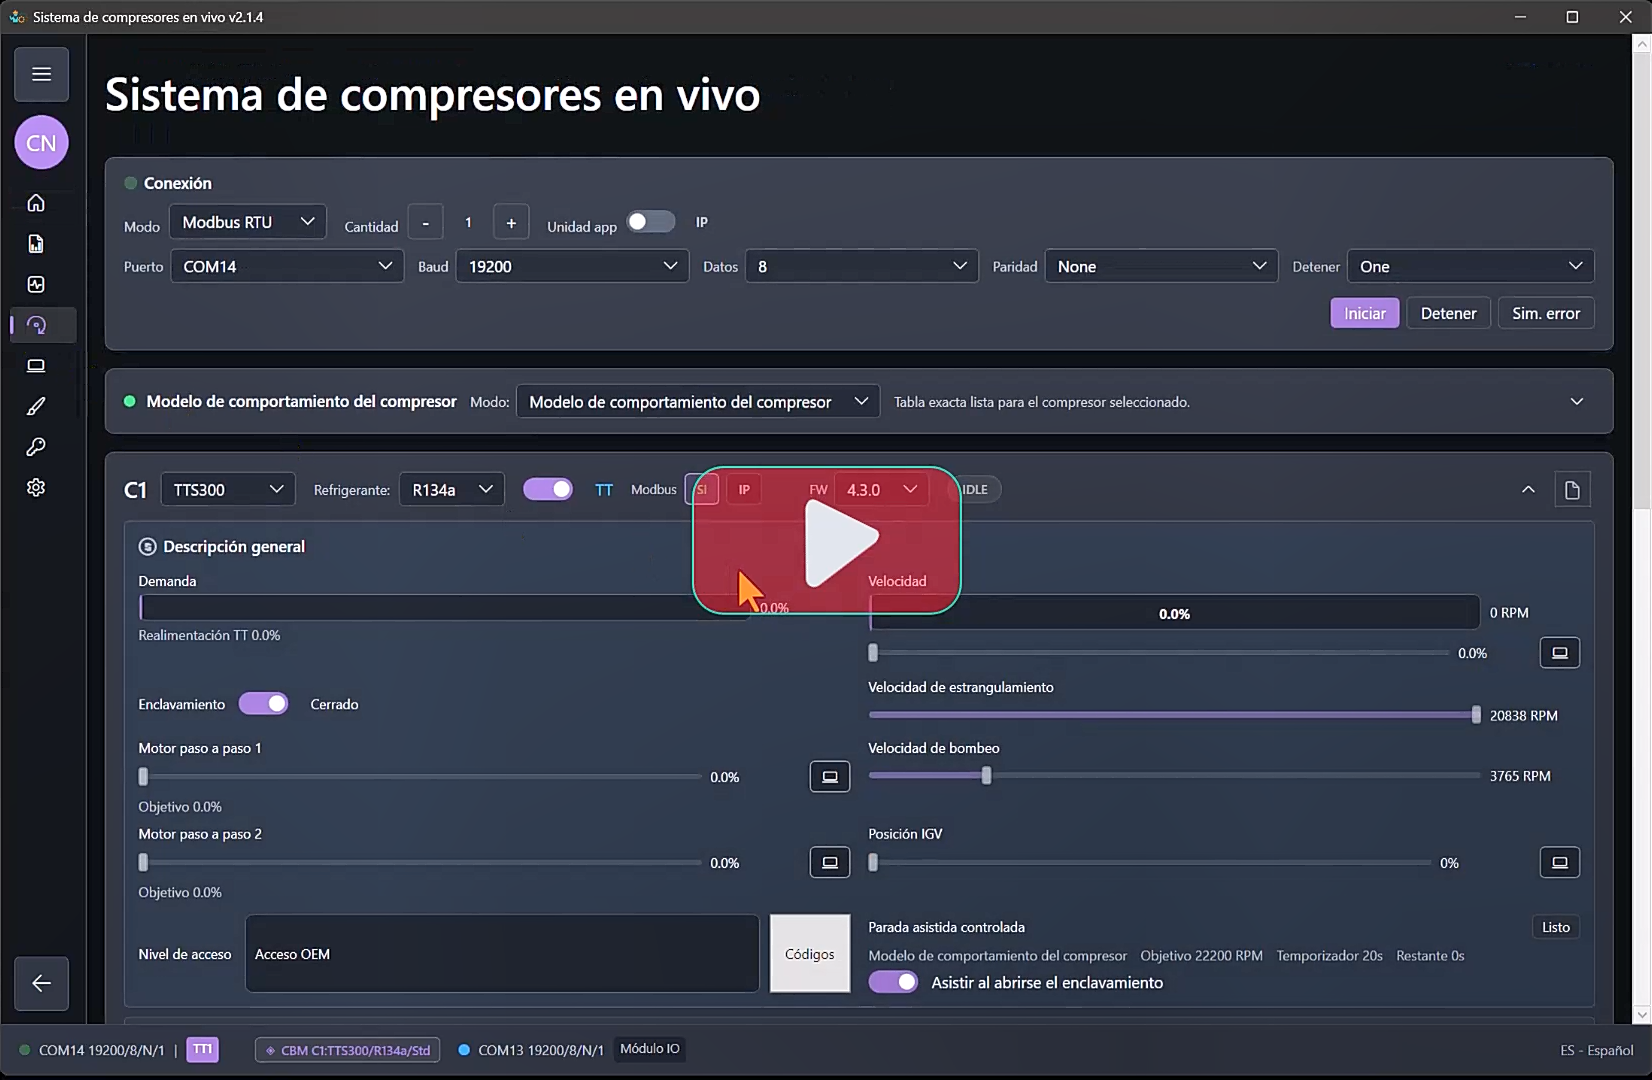Decrease Cantidad with minus button
The image size is (1652, 1080).
point(425,223)
